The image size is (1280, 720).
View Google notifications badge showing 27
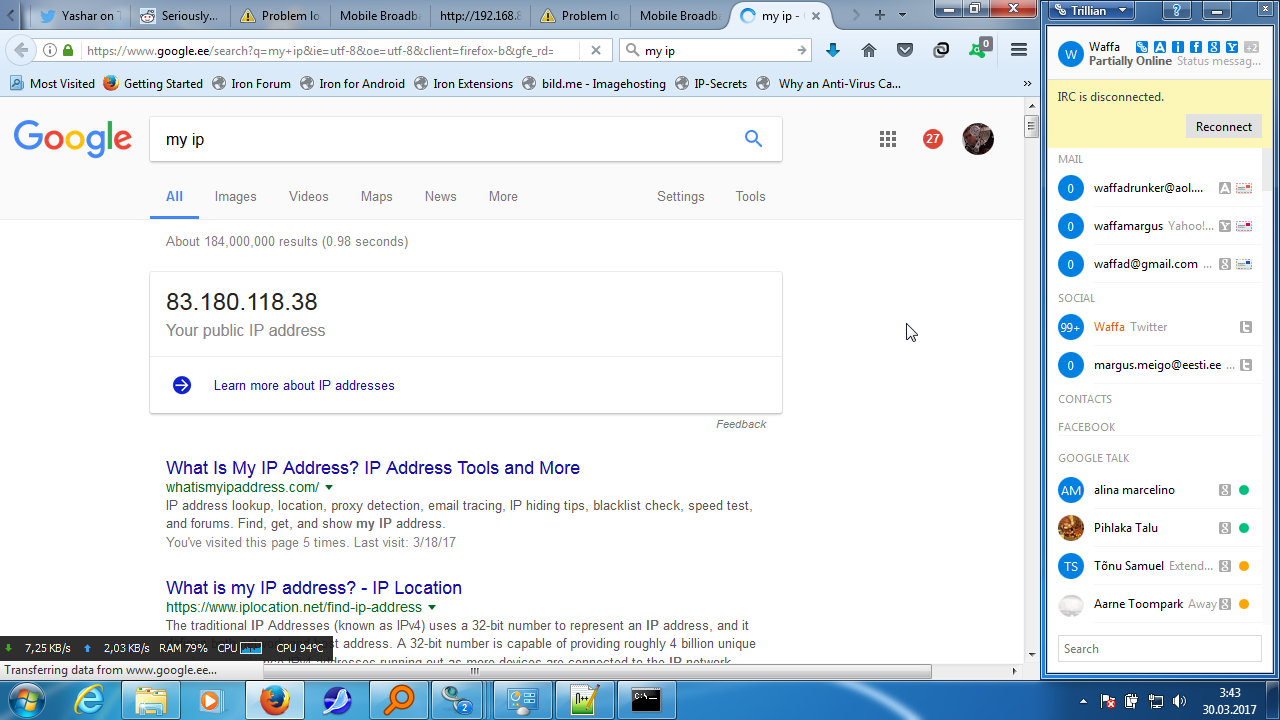coord(933,139)
